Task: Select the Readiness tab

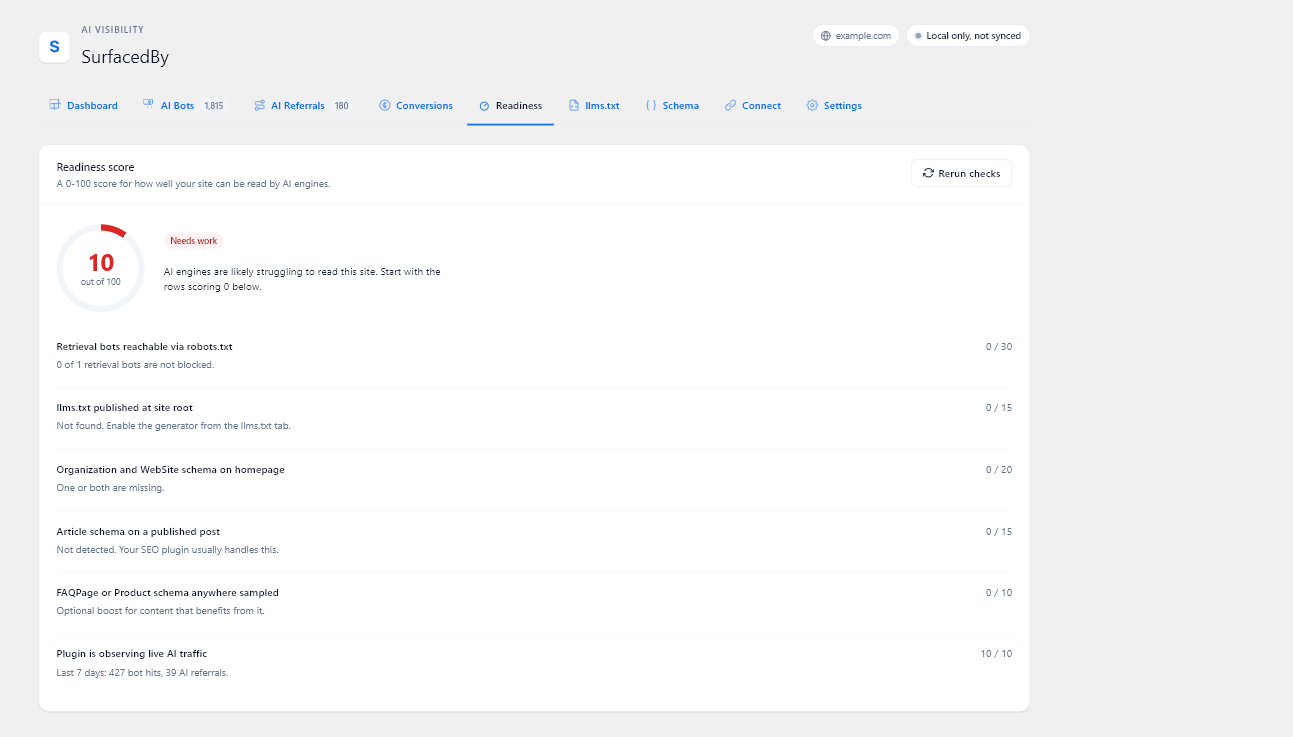Action: pos(510,105)
